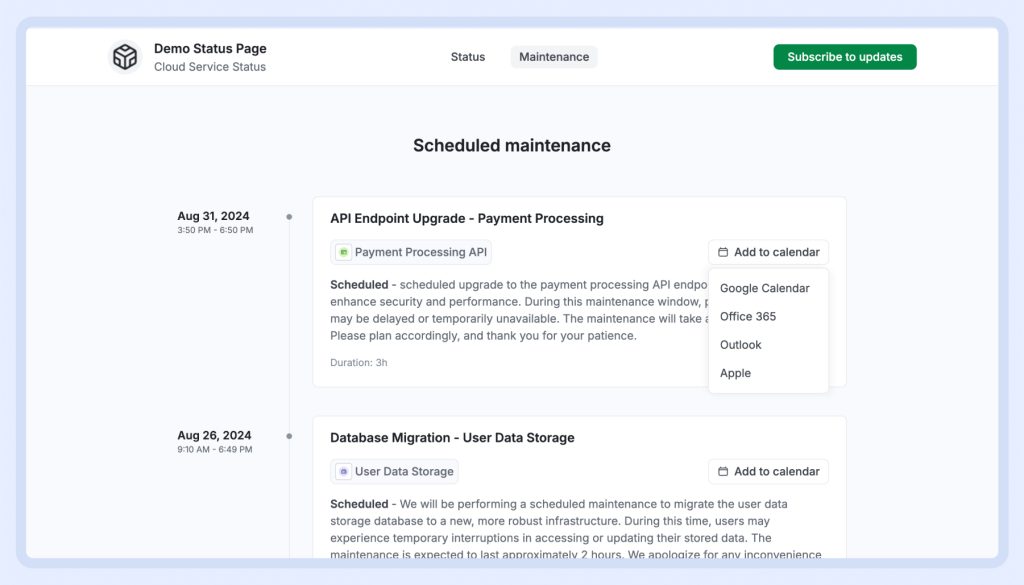Click the Aug 26 timeline dot

(289, 436)
